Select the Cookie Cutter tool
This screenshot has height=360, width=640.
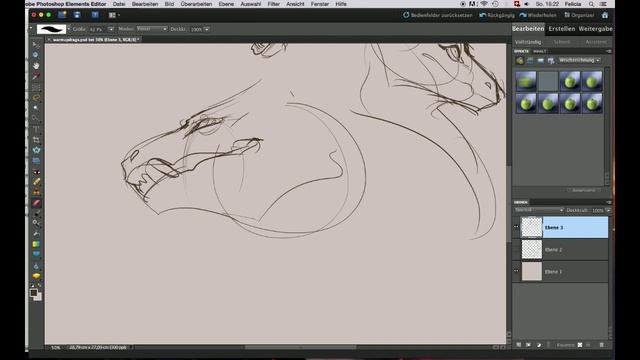(x=36, y=150)
